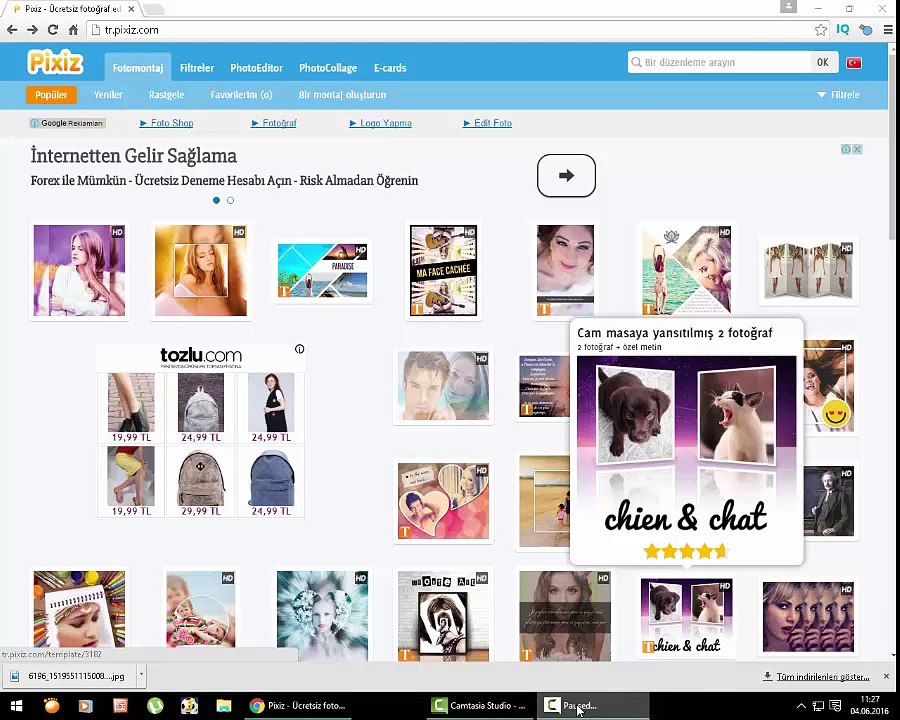Viewport: 900px width, 720px height.
Task: Open the folding screen four-photo template
Action: tap(808, 270)
